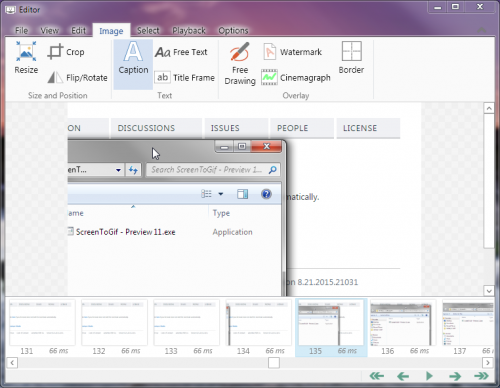Image resolution: width=500 pixels, height=388 pixels.
Task: Switch to the Playback tab
Action: coord(189,30)
